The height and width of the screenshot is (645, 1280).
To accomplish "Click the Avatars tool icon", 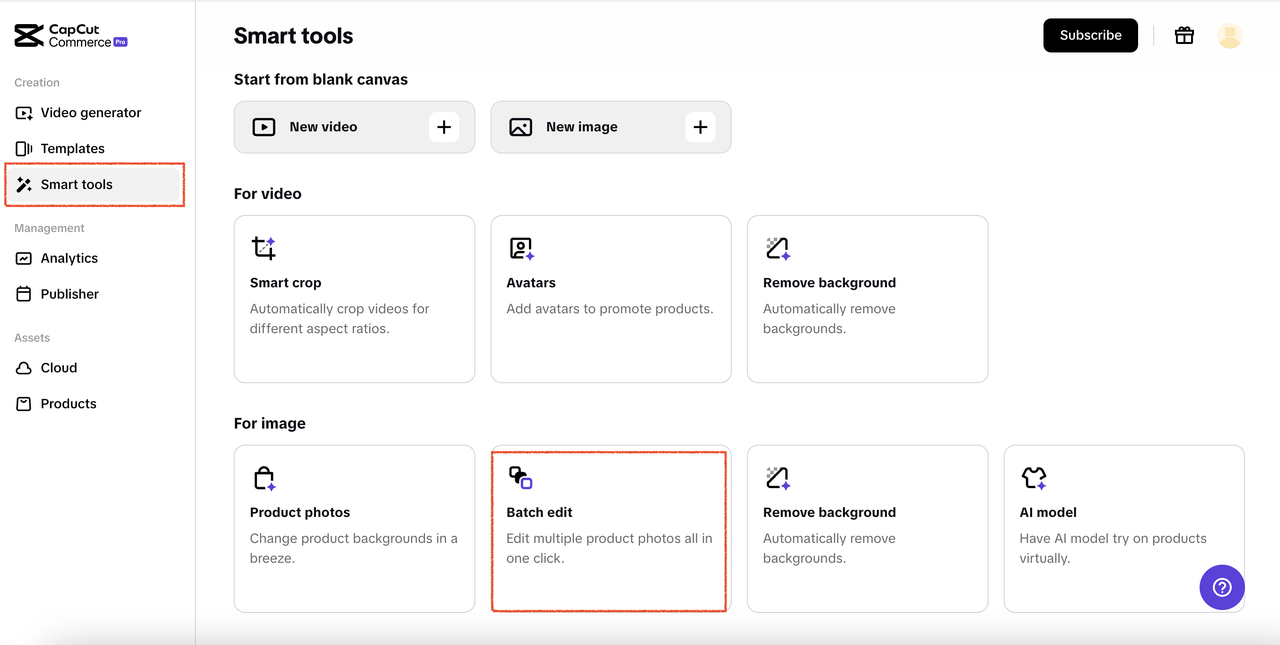I will pos(521,248).
